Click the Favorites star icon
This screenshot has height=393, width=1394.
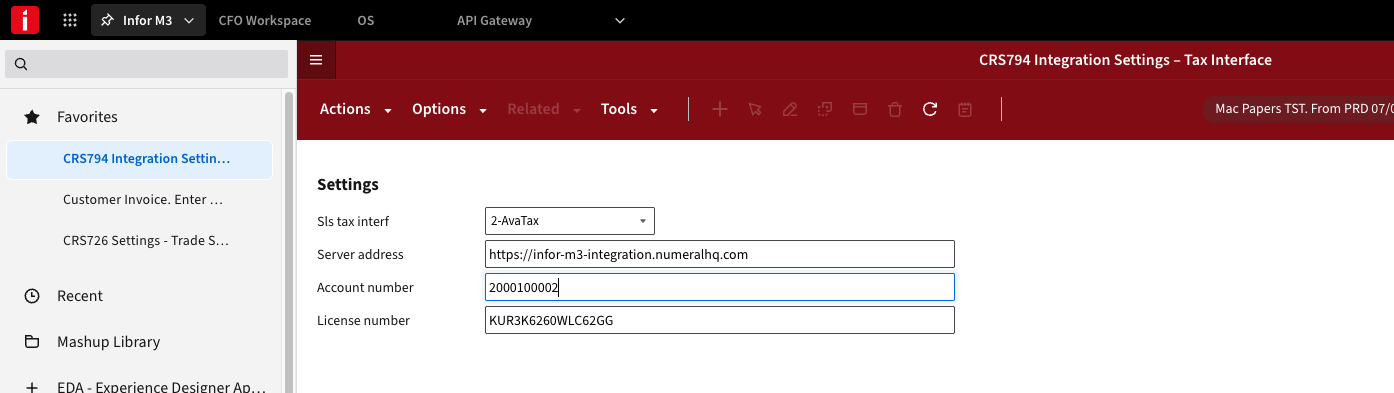[32, 117]
